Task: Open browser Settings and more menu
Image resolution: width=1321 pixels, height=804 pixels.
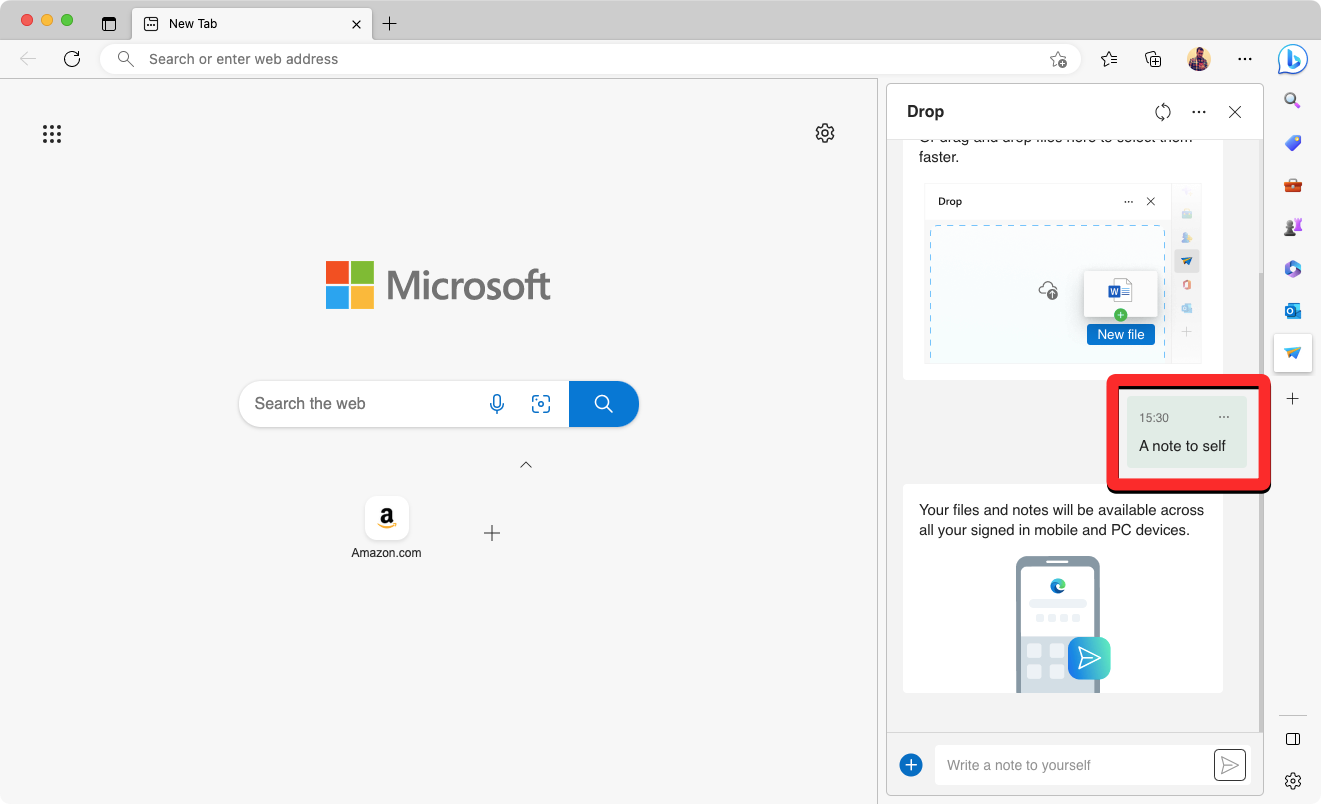Action: coord(1244,59)
